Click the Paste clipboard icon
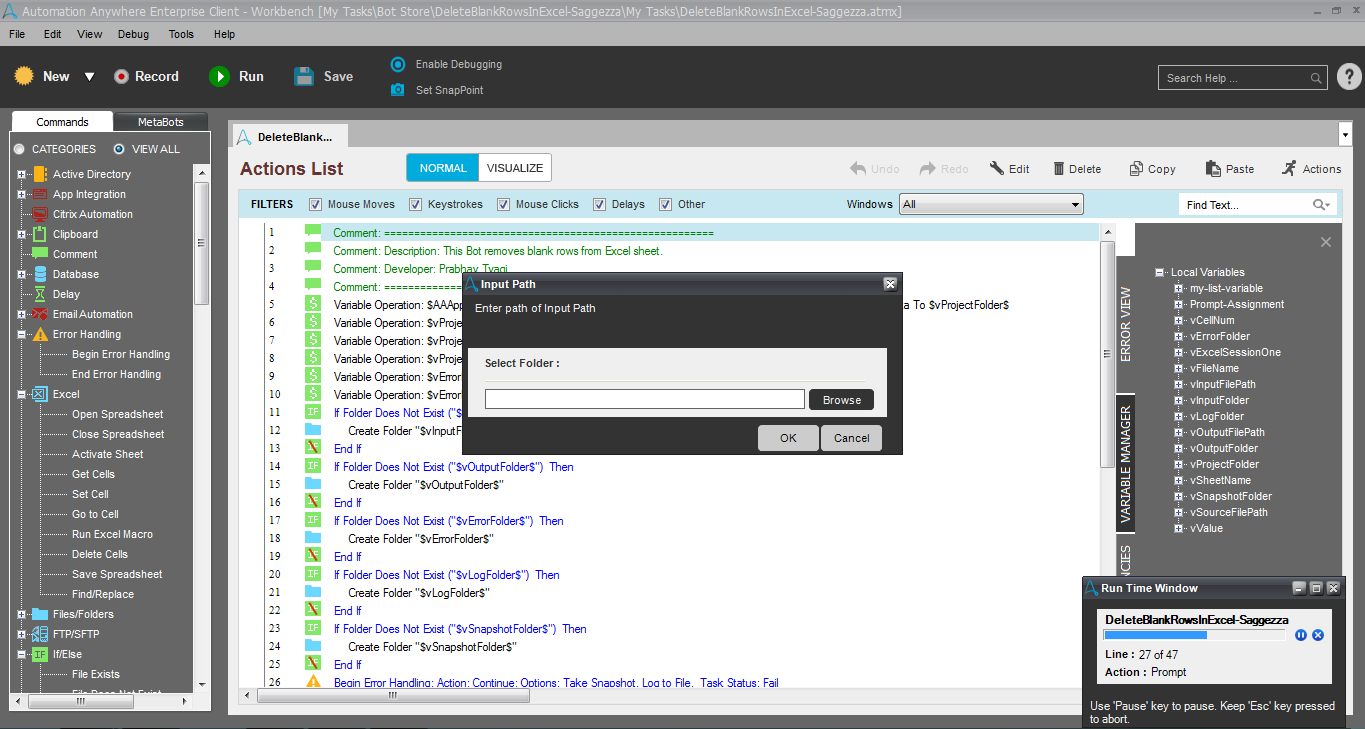This screenshot has width=1365, height=729. (1213, 169)
